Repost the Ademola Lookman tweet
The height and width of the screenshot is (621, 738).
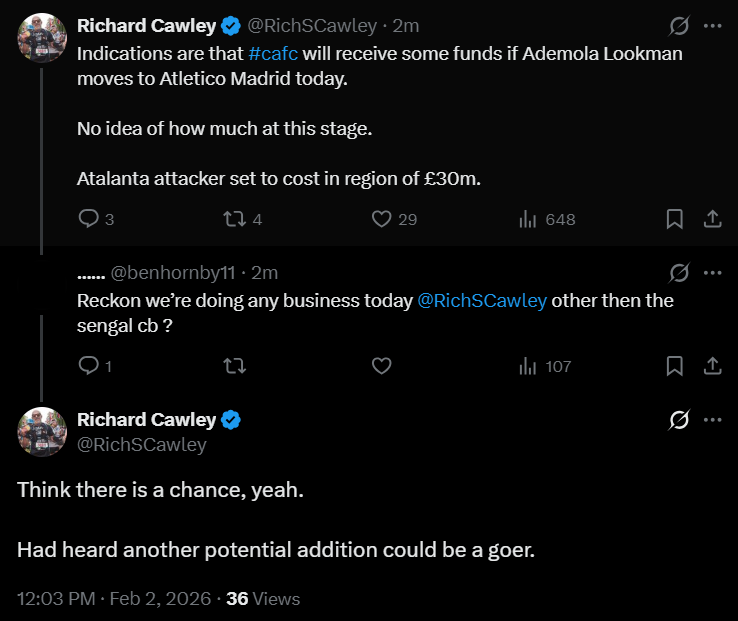coord(234,219)
